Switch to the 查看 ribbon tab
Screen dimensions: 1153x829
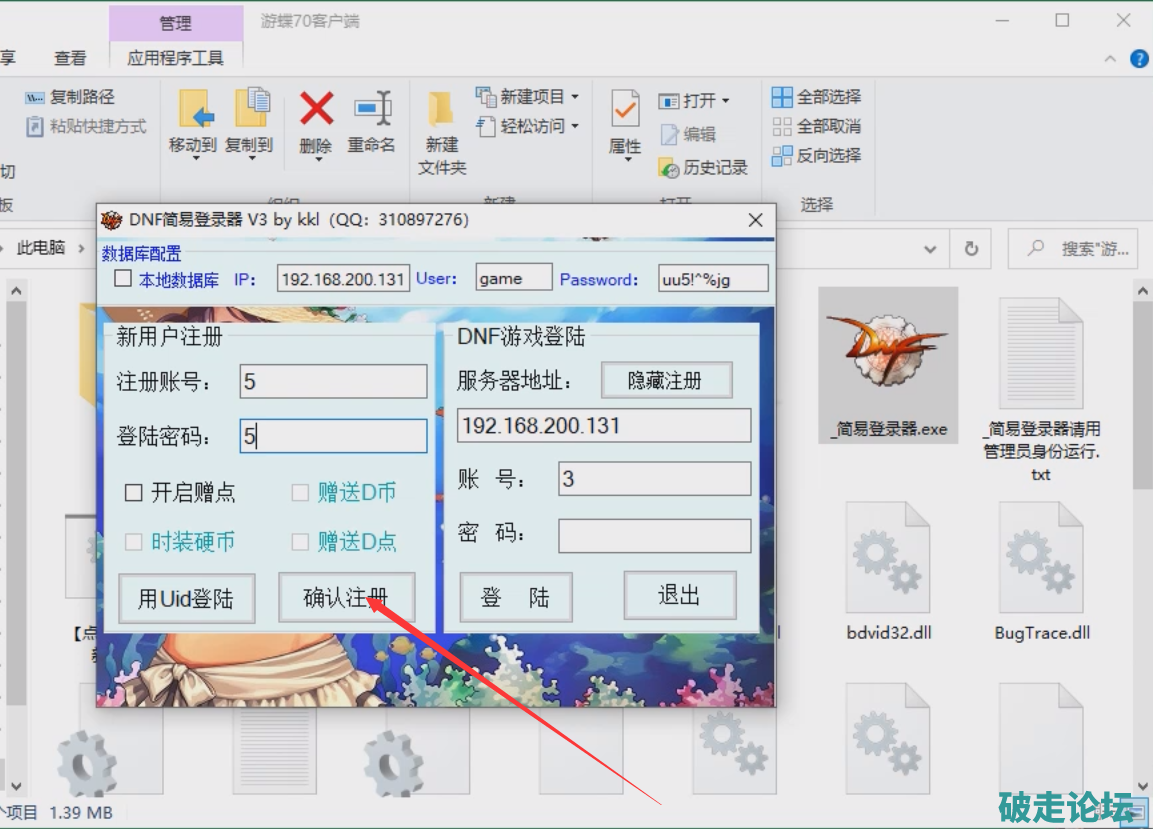tap(70, 58)
